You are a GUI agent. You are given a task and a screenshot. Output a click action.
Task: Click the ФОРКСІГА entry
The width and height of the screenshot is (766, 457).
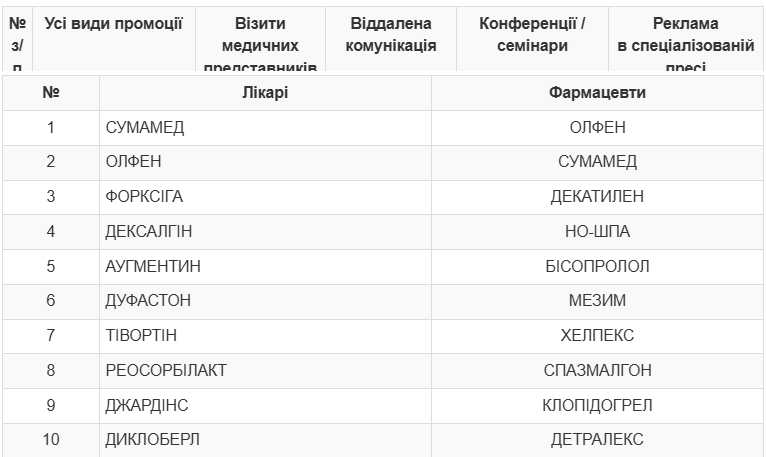tap(144, 196)
